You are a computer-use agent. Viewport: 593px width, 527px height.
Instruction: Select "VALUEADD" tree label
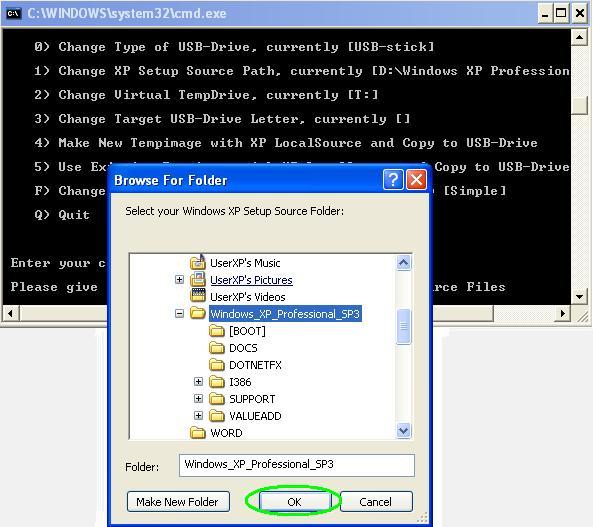pos(255,416)
